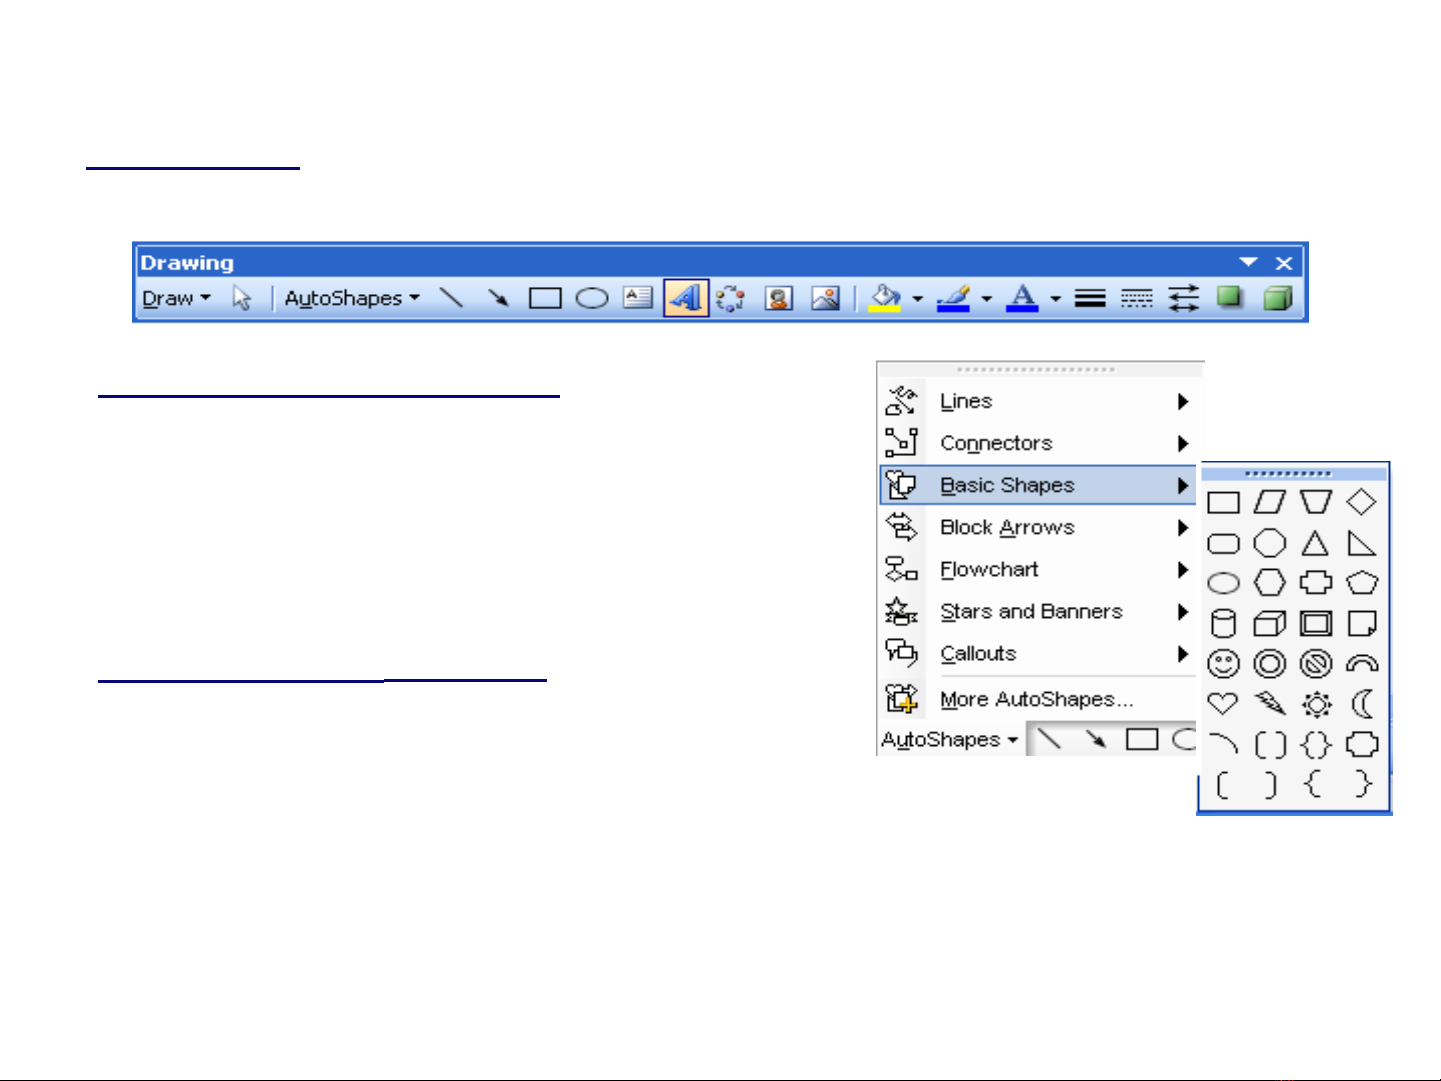Choose the Rectangle shape in the Basic Shapes palette
Screen dimensions: 1441x1081
click(1223, 502)
